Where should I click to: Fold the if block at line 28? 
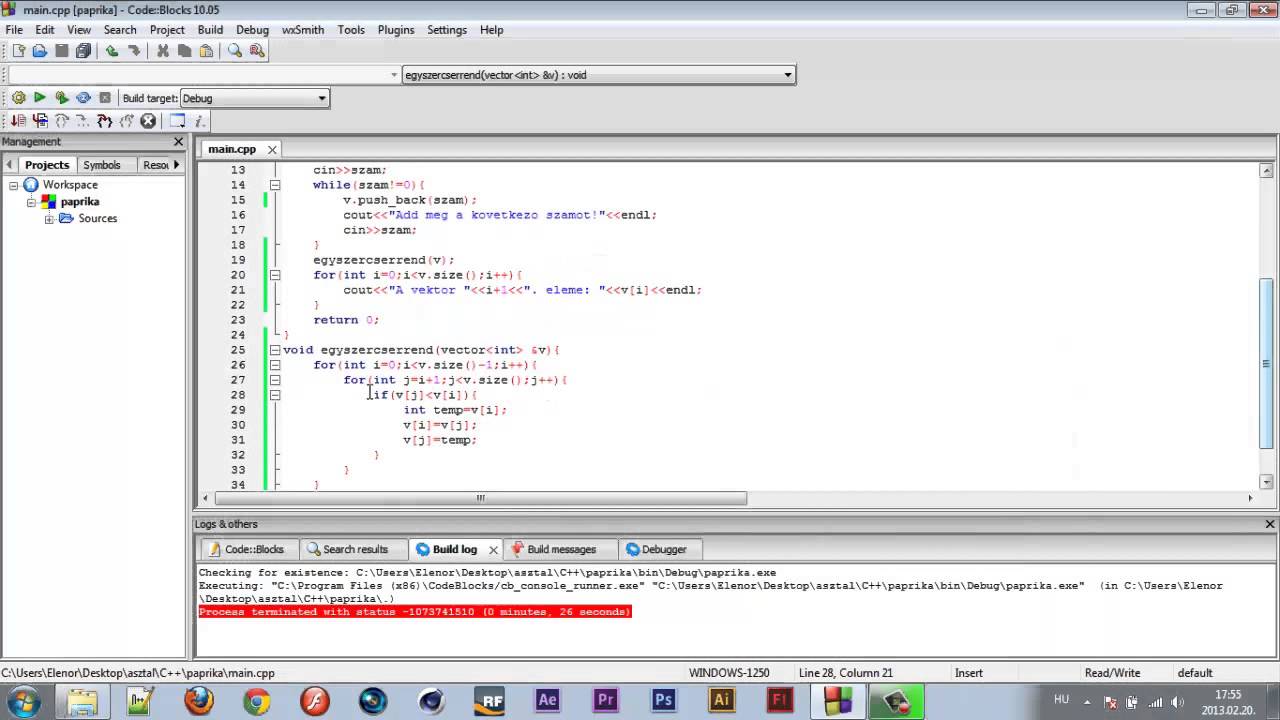[x=275, y=395]
